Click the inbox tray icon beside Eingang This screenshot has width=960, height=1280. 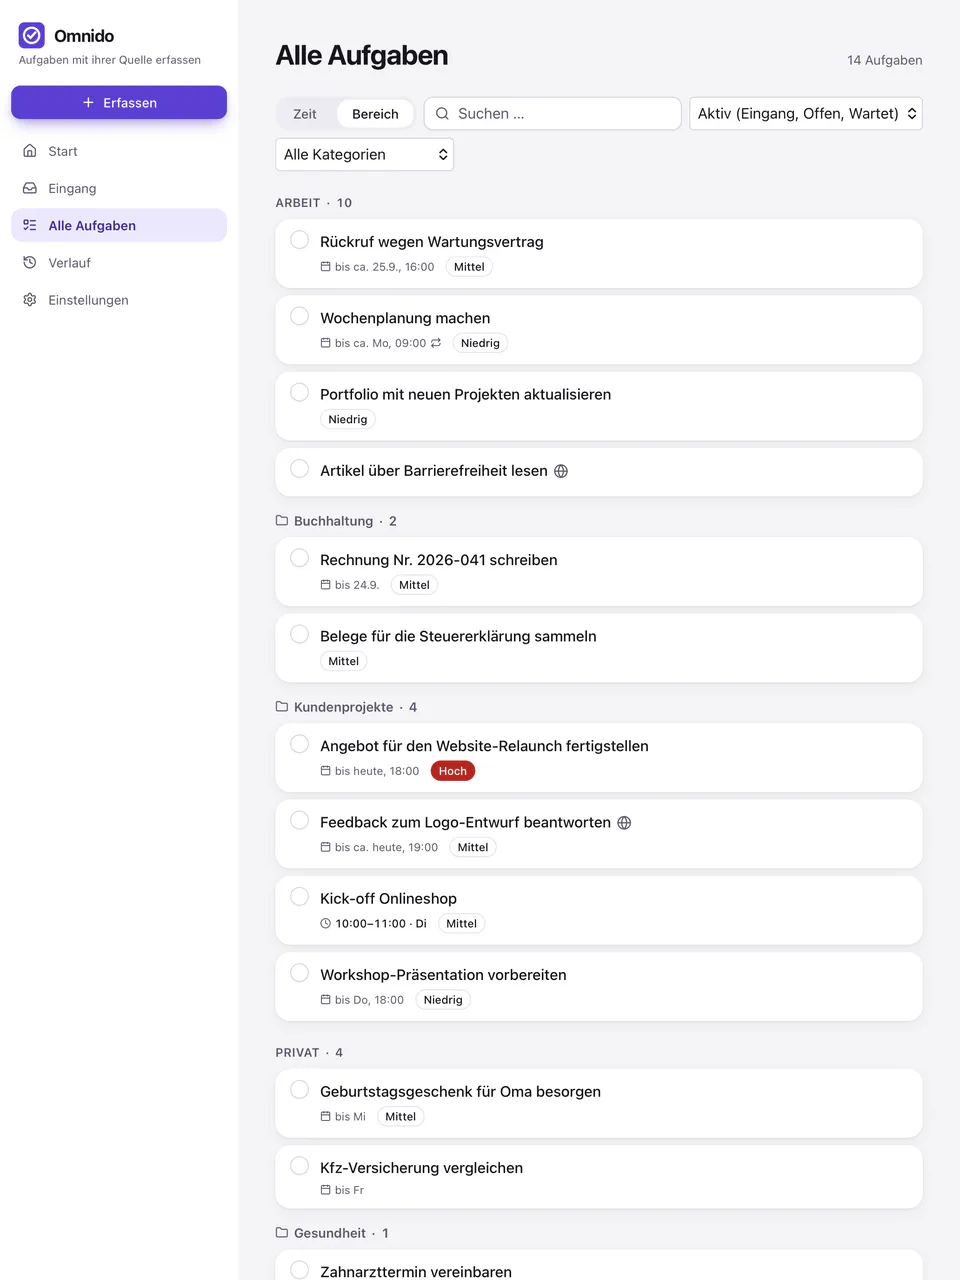pos(30,188)
